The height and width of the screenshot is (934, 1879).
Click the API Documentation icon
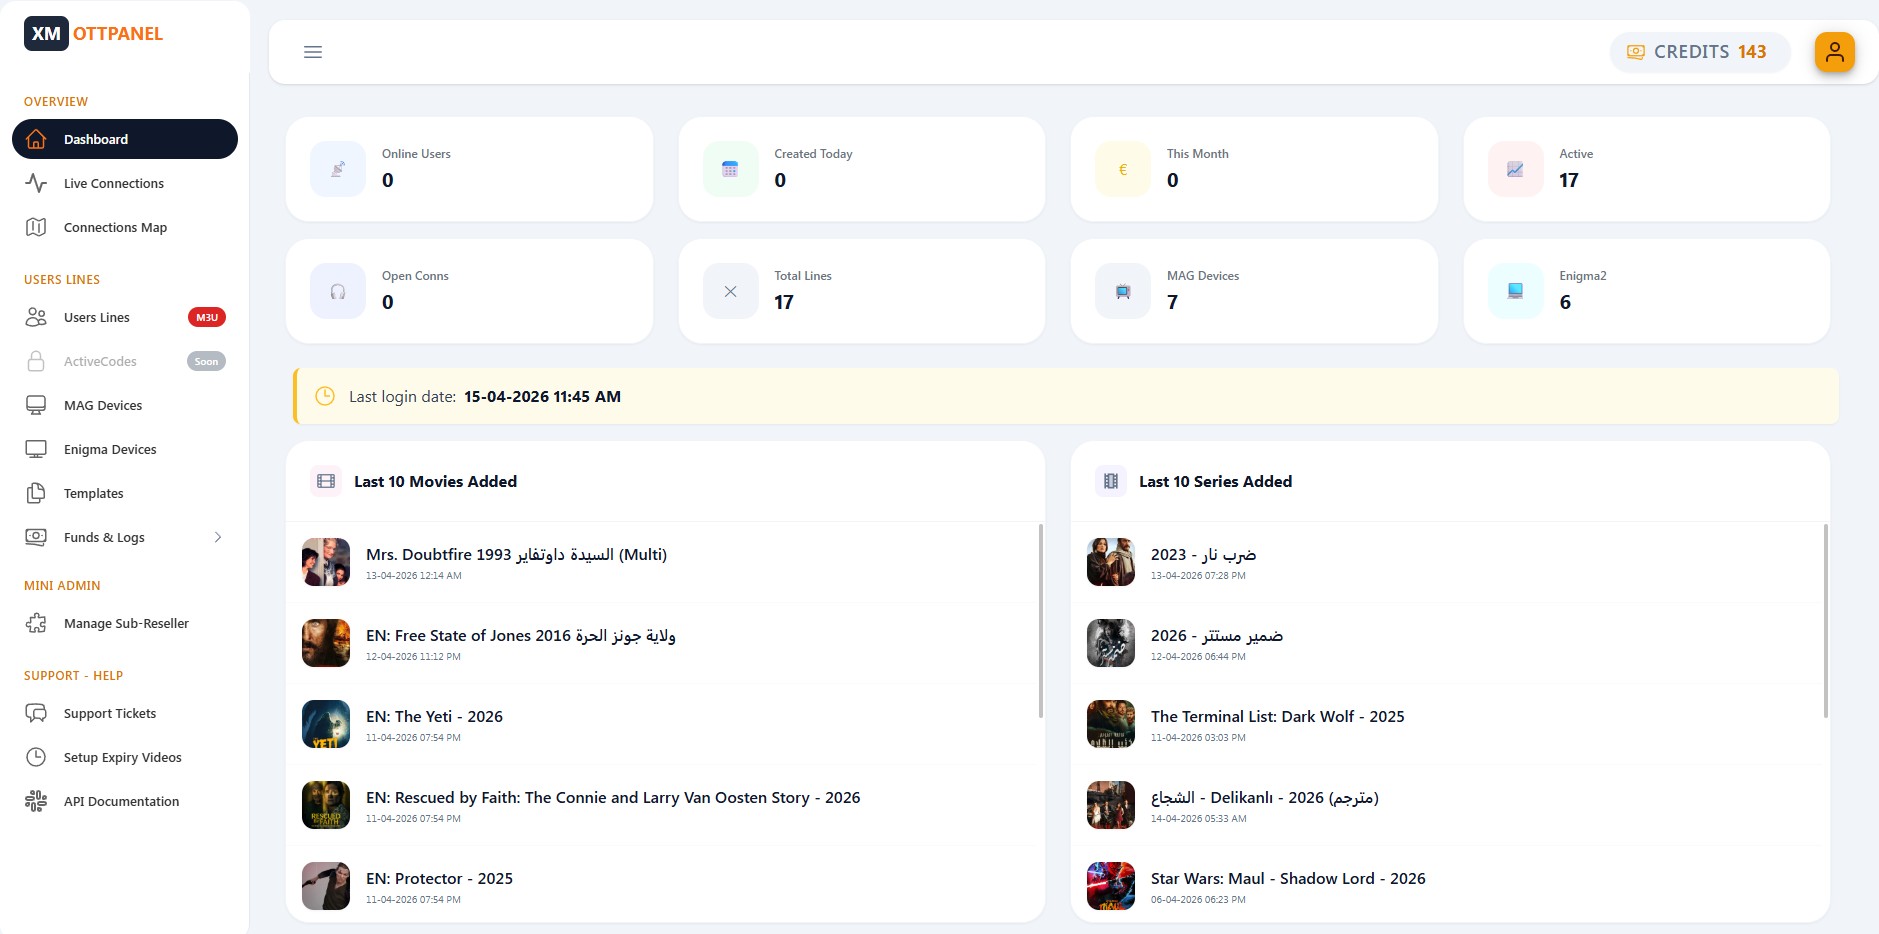[x=36, y=801]
